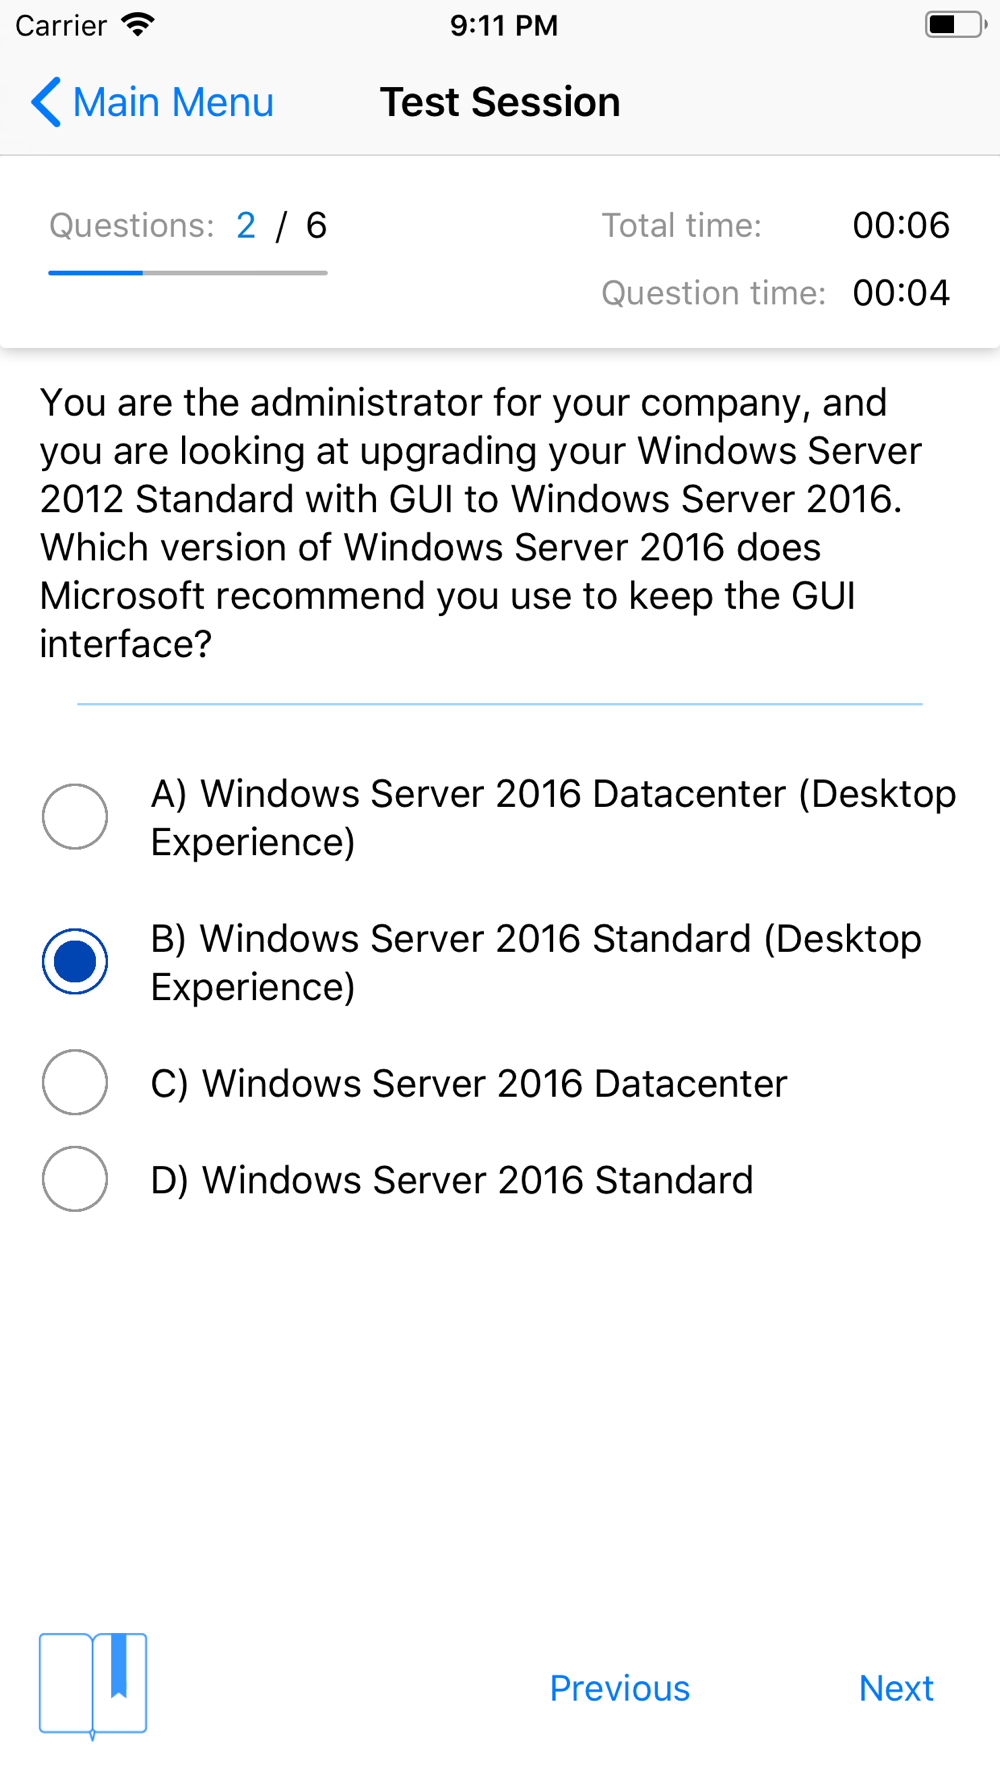
Task: Go back to Previous question
Action: click(x=620, y=1688)
